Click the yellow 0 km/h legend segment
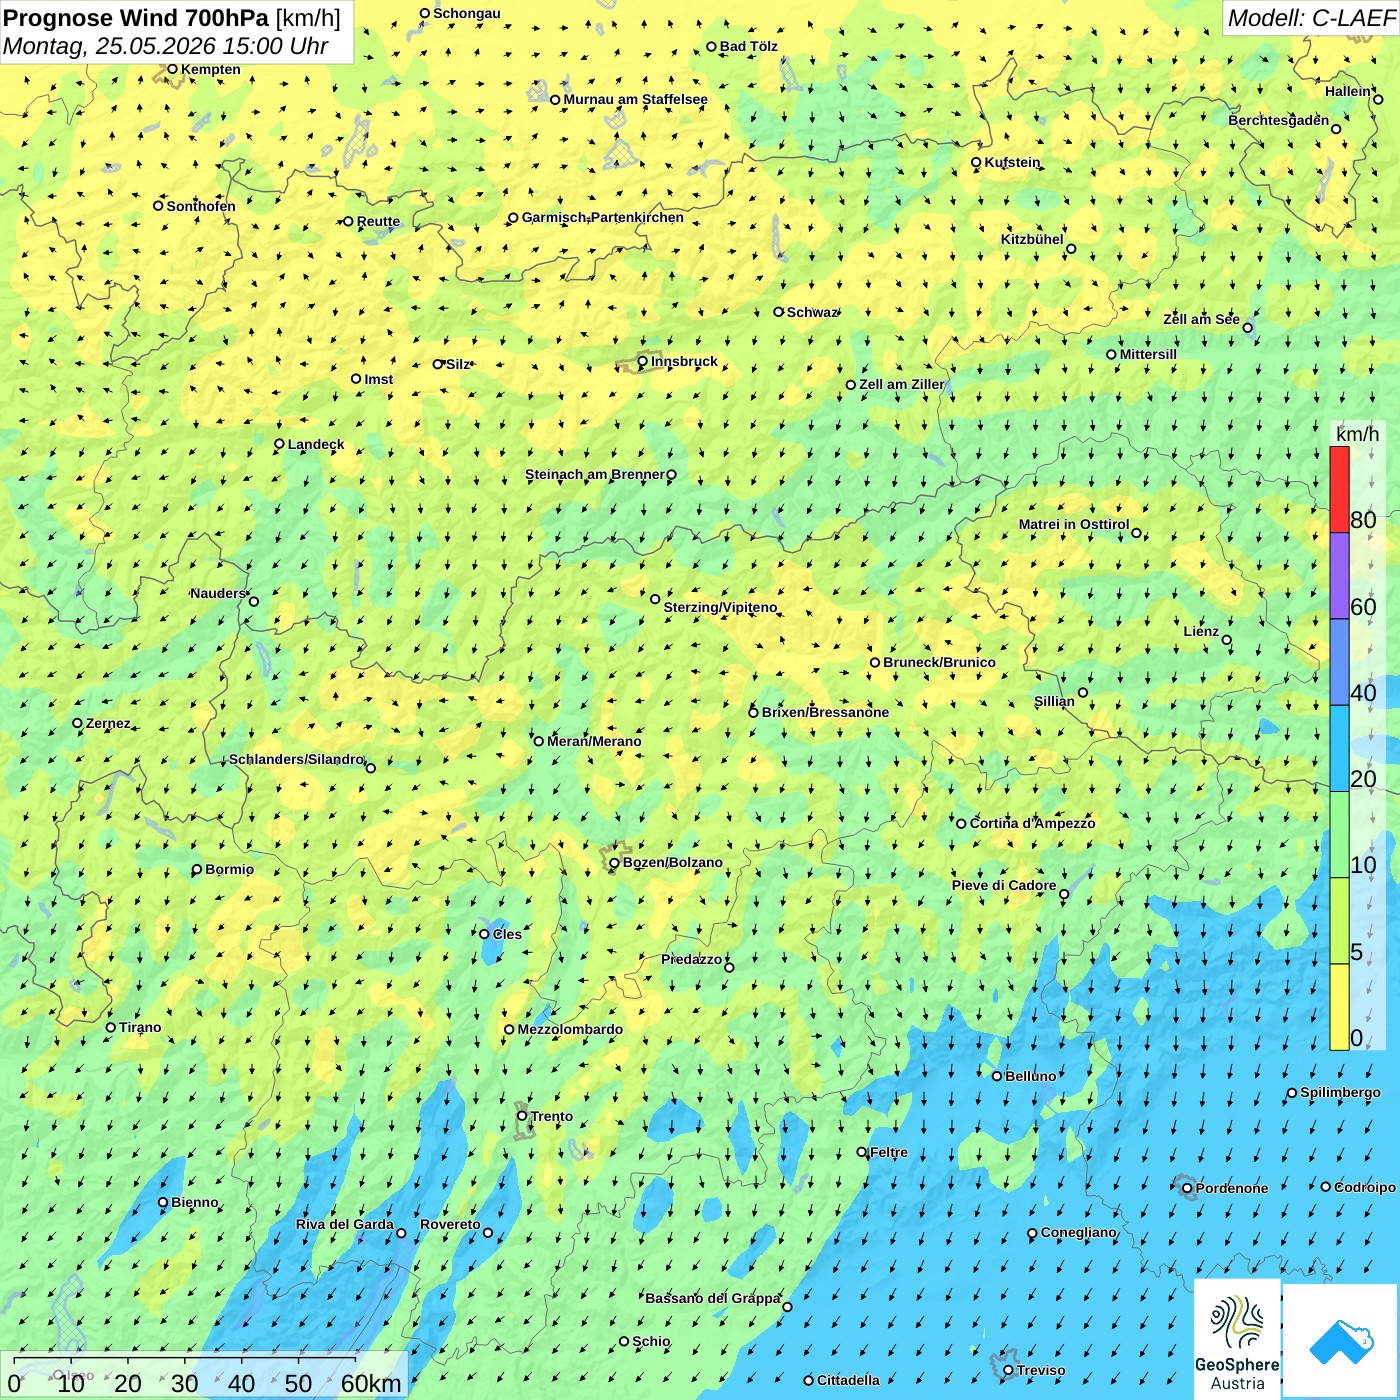This screenshot has width=1400, height=1400. [1339, 1007]
